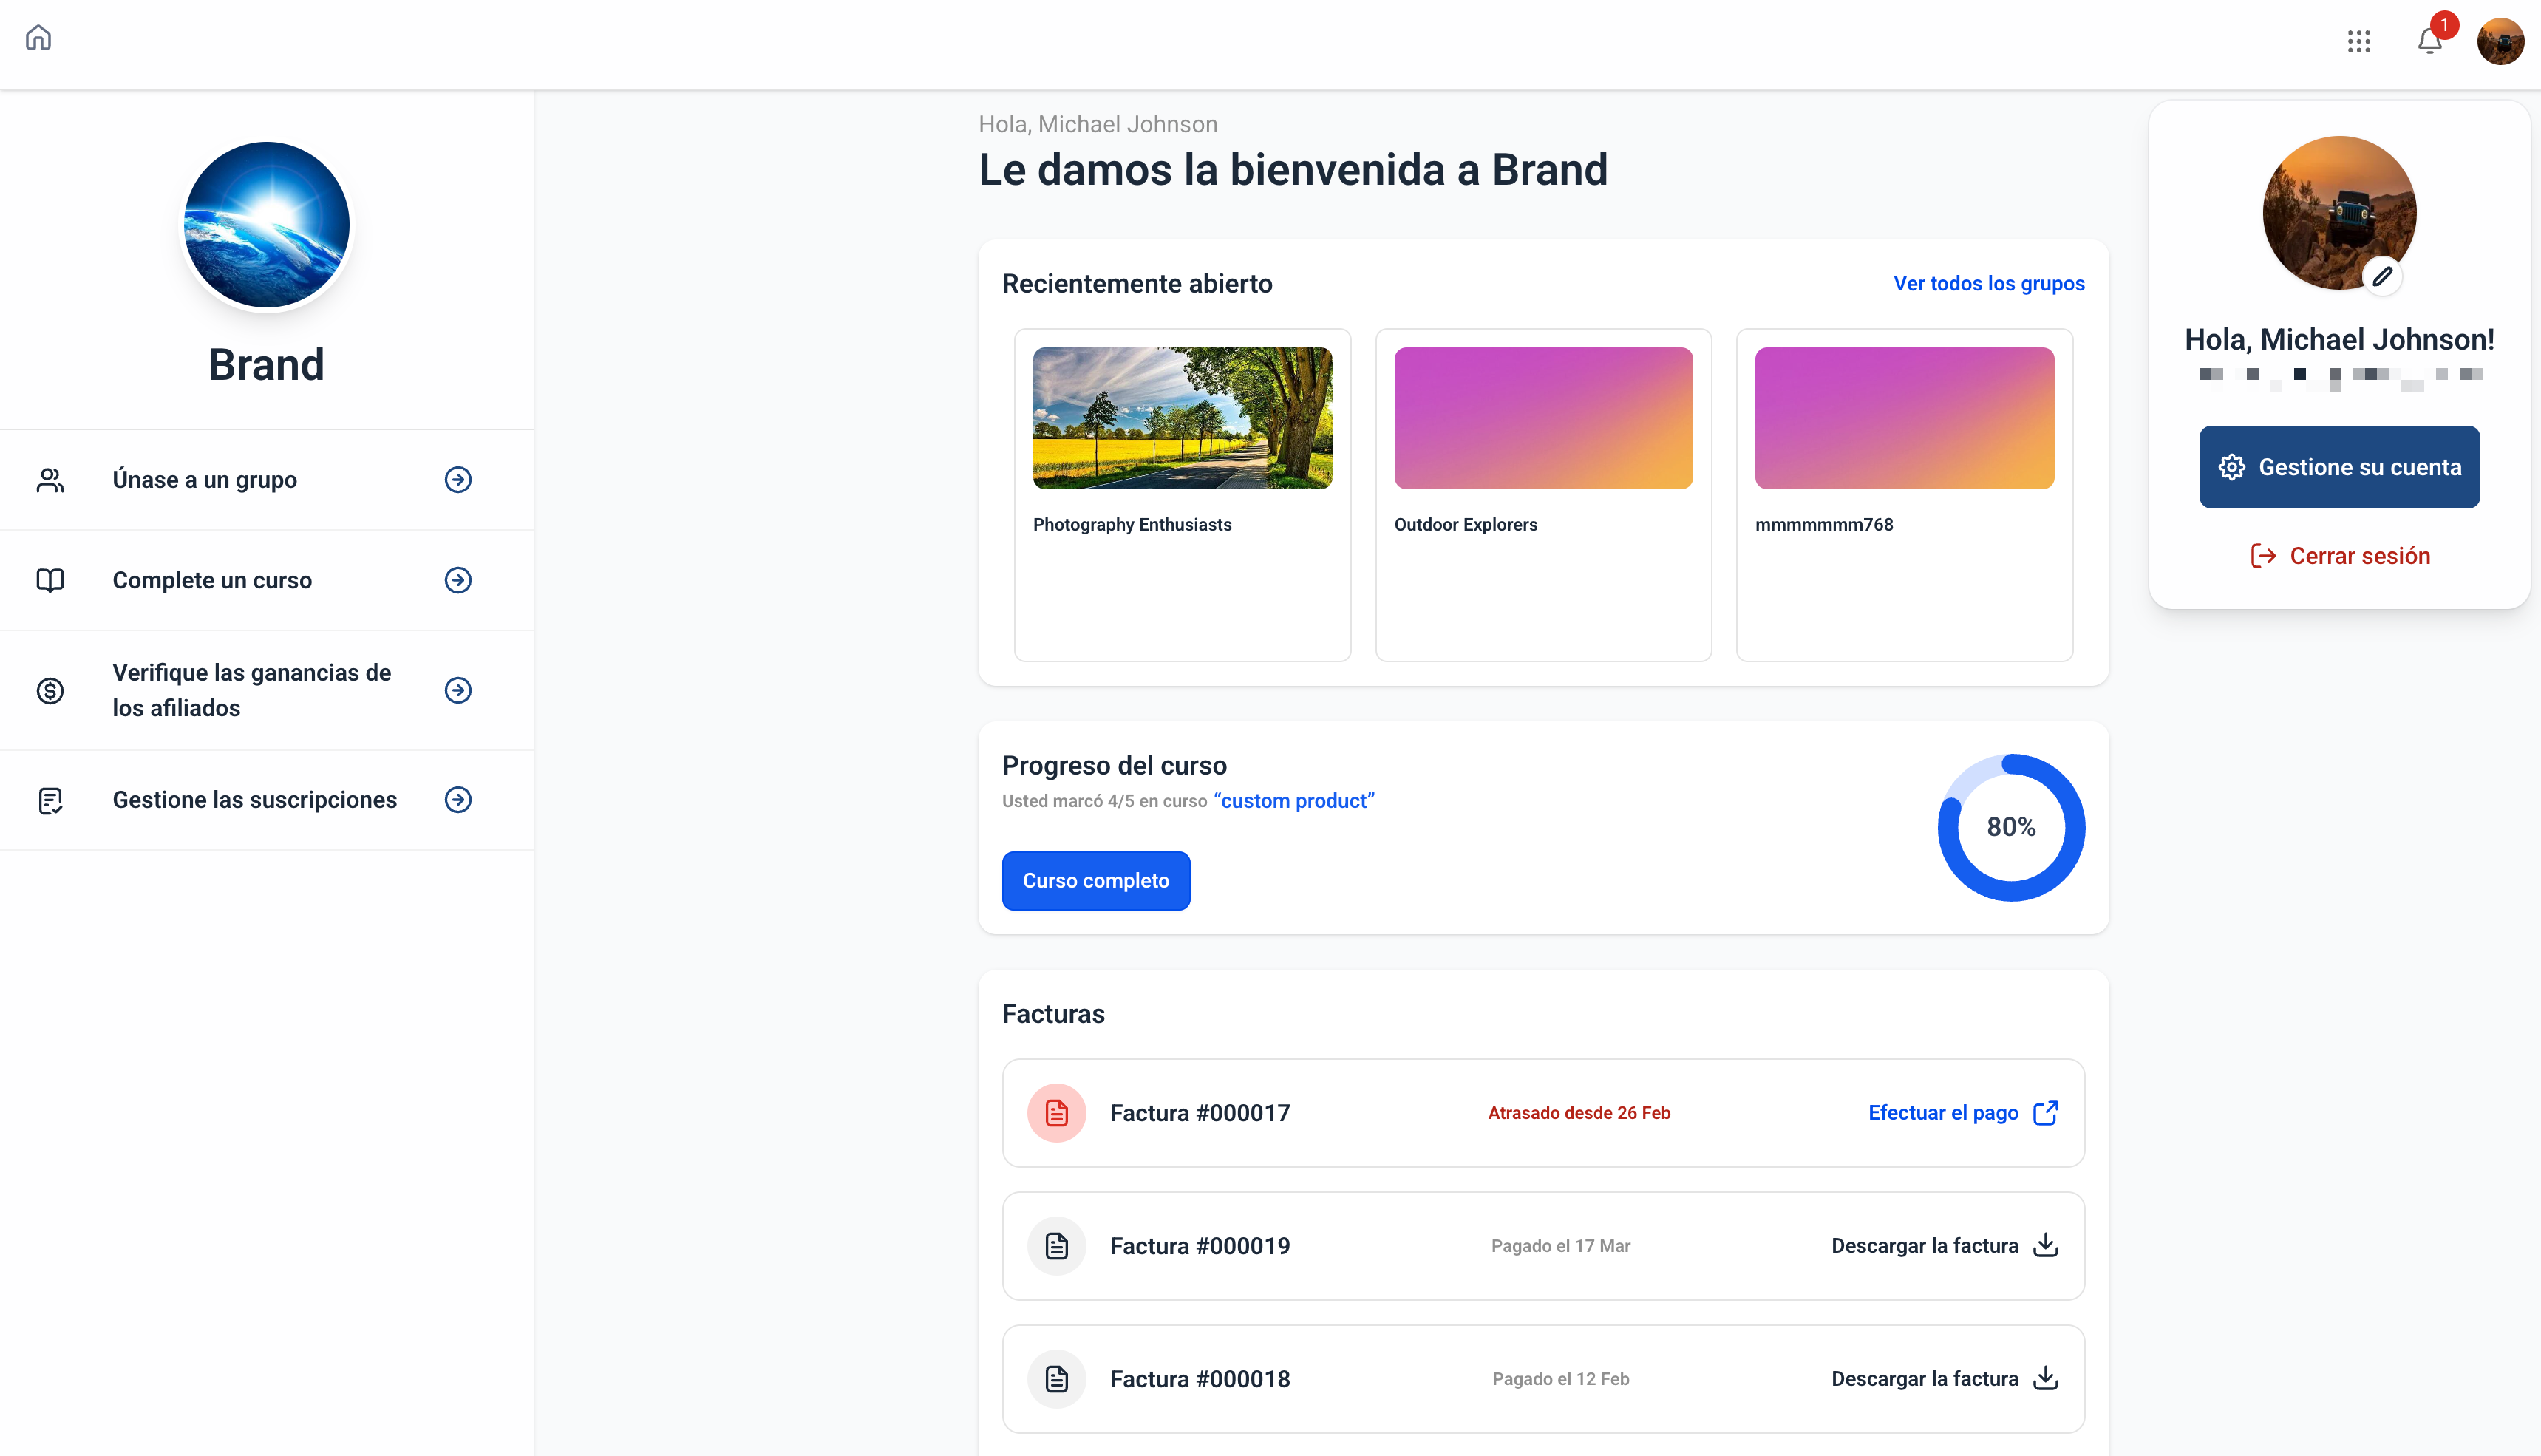Click the 80% course progress ring

click(x=2011, y=827)
